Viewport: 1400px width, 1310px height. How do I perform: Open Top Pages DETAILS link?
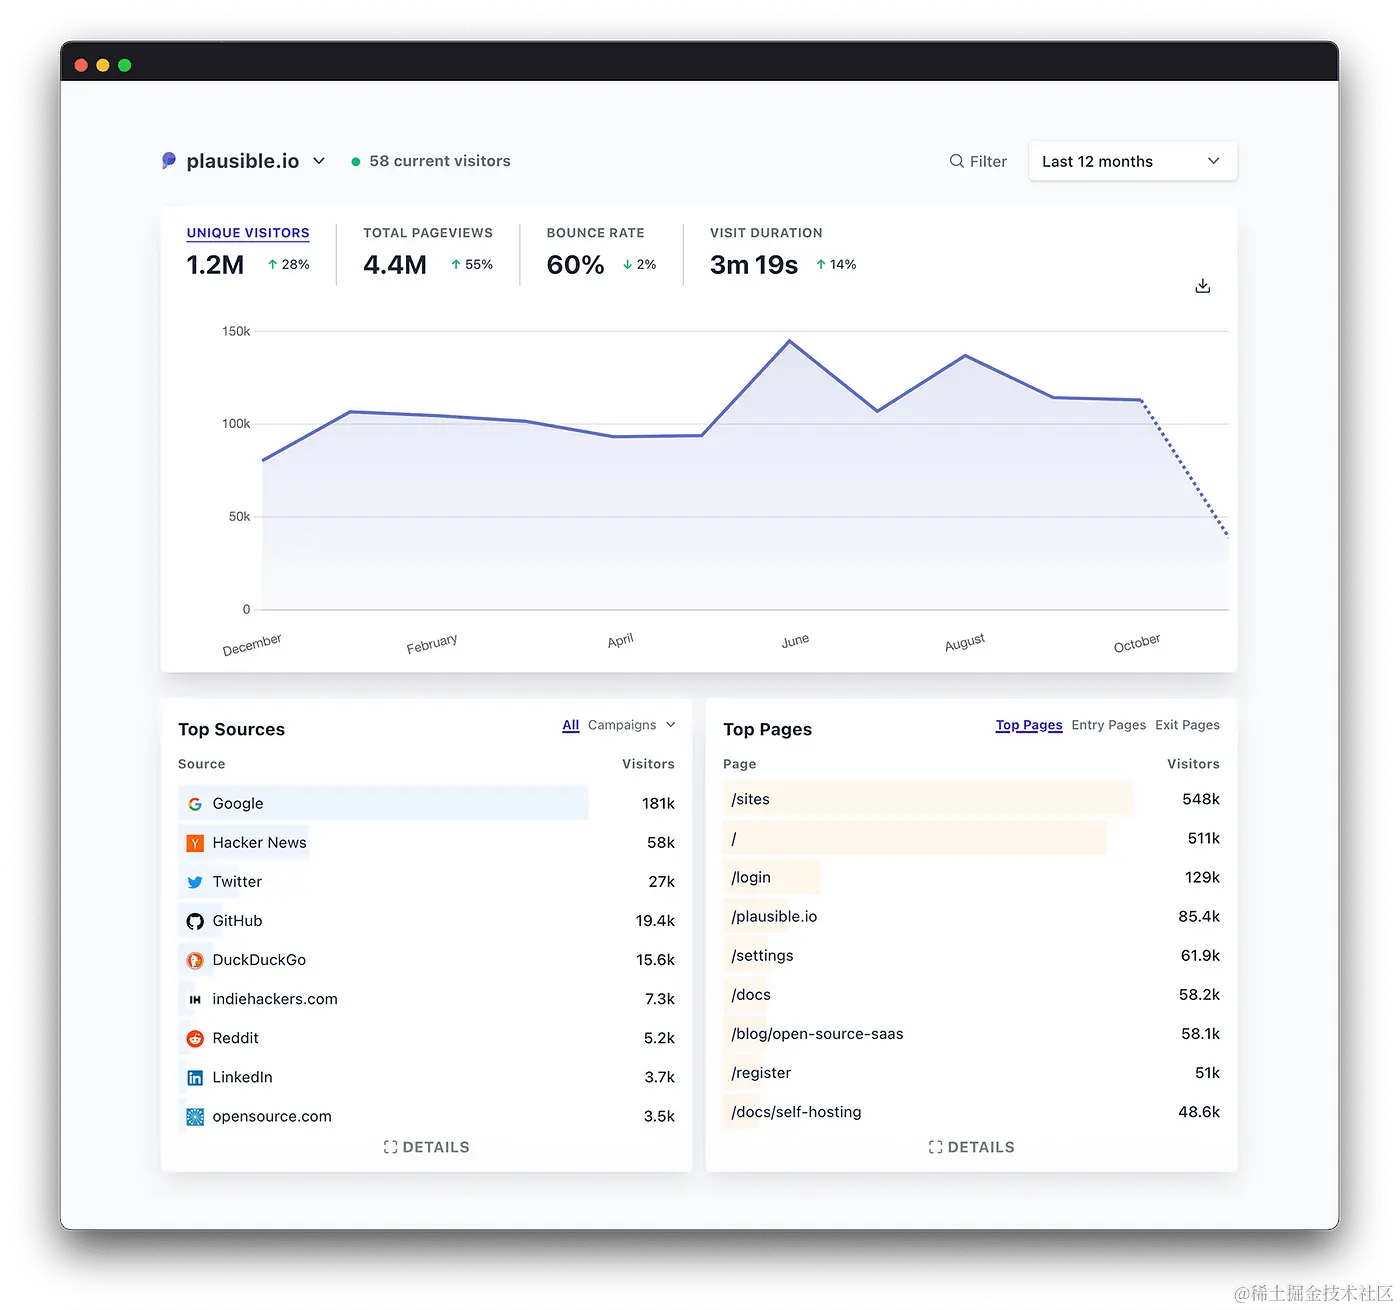point(972,1147)
